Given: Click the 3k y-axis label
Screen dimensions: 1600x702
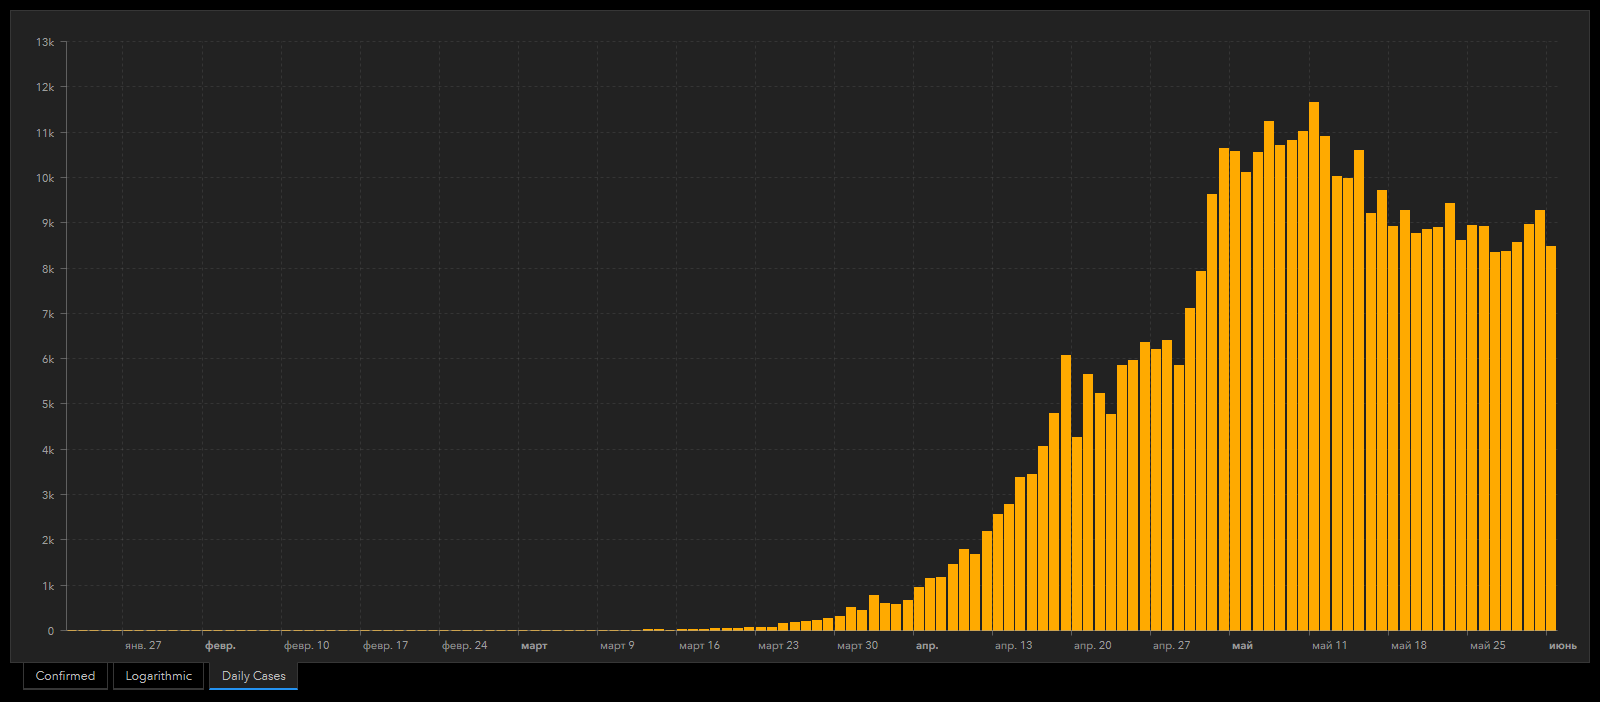Looking at the screenshot, I should 48,495.
